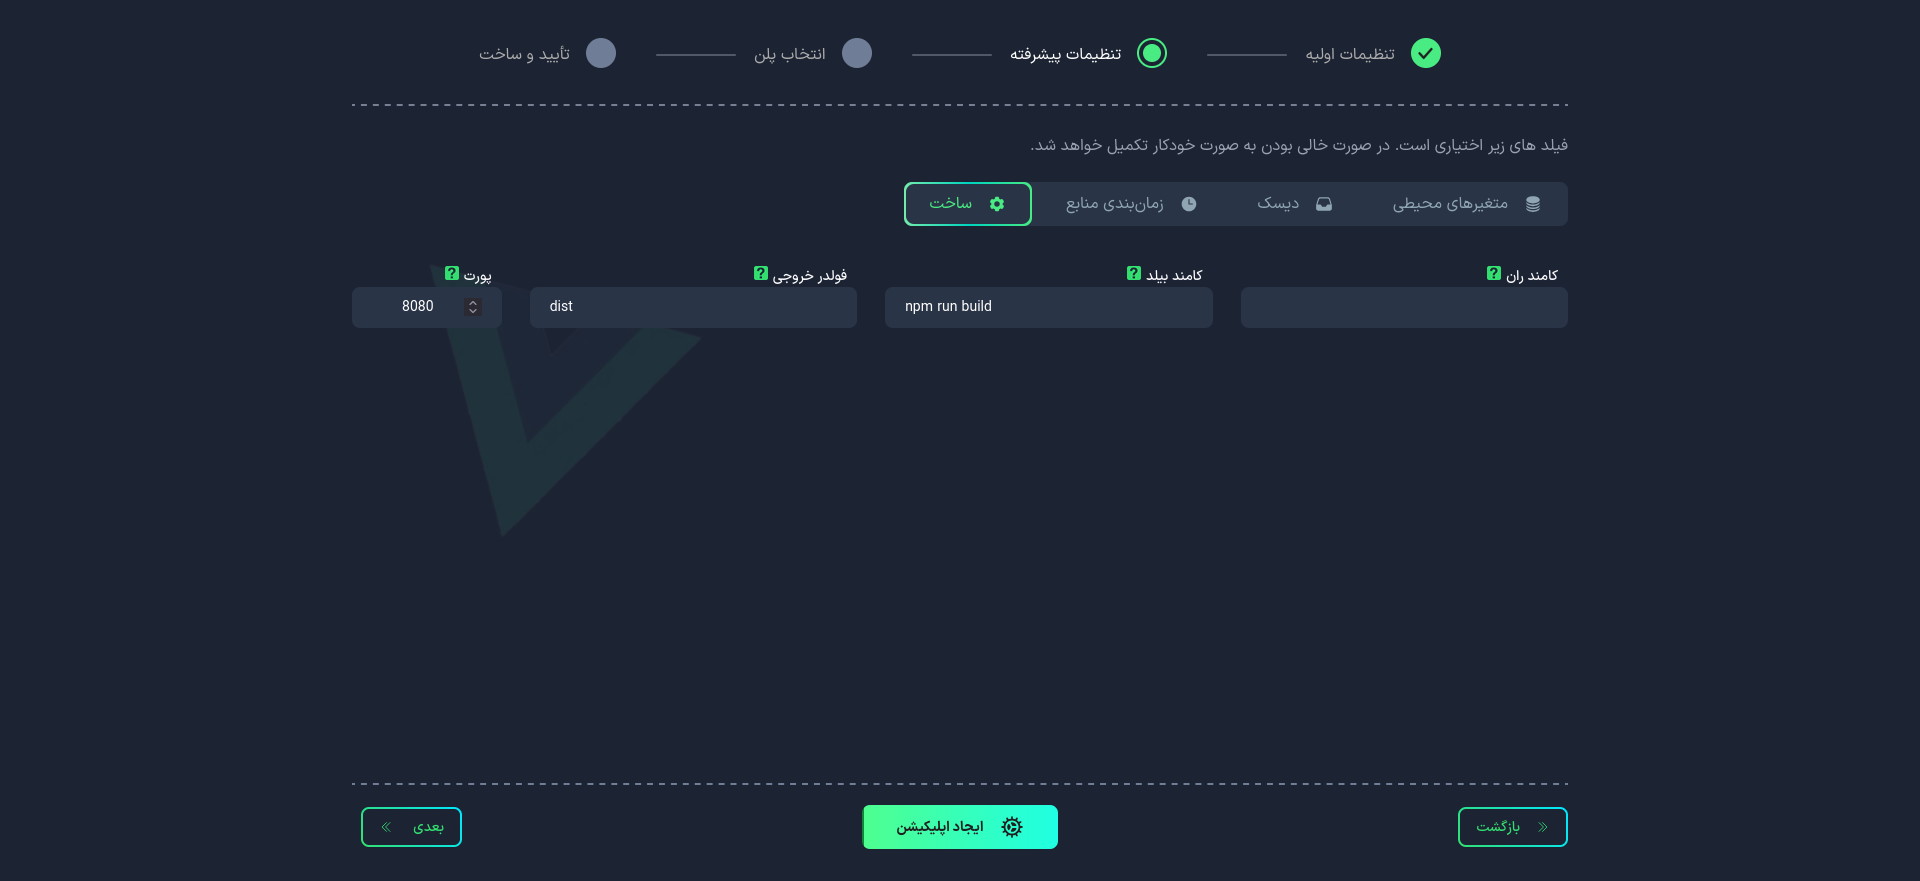Click the help icon beside پورت label

(451, 273)
